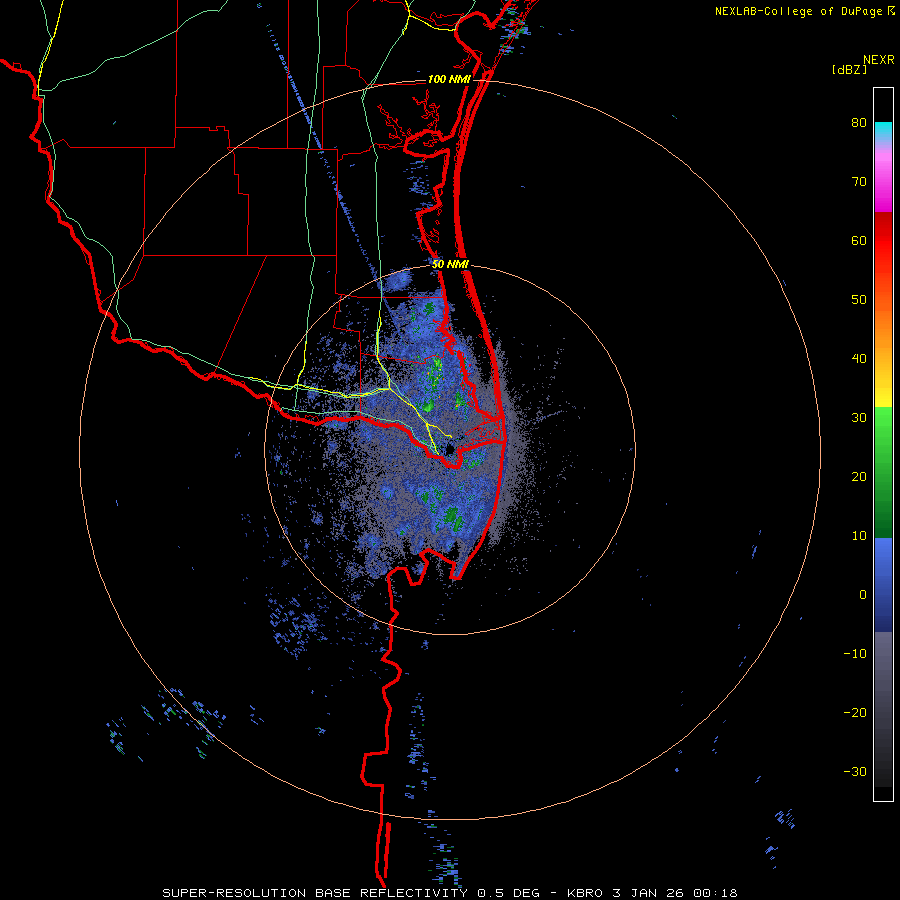Pick the cyan top segment of the color bar
Image resolution: width=900 pixels, height=900 pixels.
pos(883,131)
